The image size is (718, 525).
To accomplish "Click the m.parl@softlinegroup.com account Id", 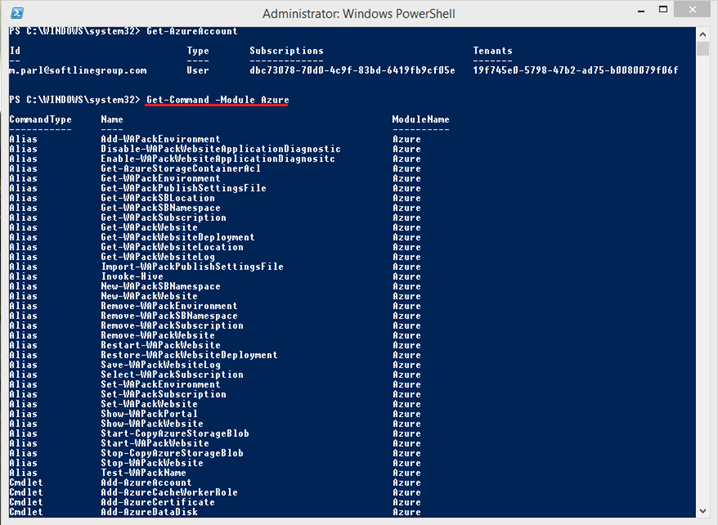I will point(78,70).
